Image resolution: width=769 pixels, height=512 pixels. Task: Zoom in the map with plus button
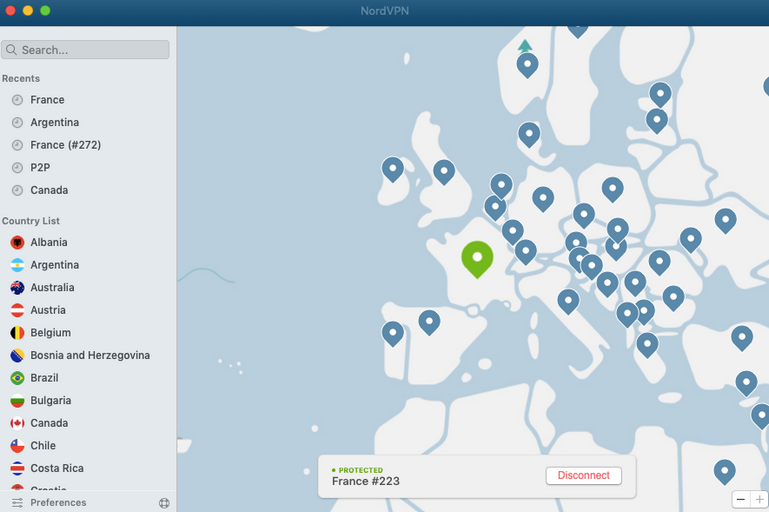[x=759, y=500]
